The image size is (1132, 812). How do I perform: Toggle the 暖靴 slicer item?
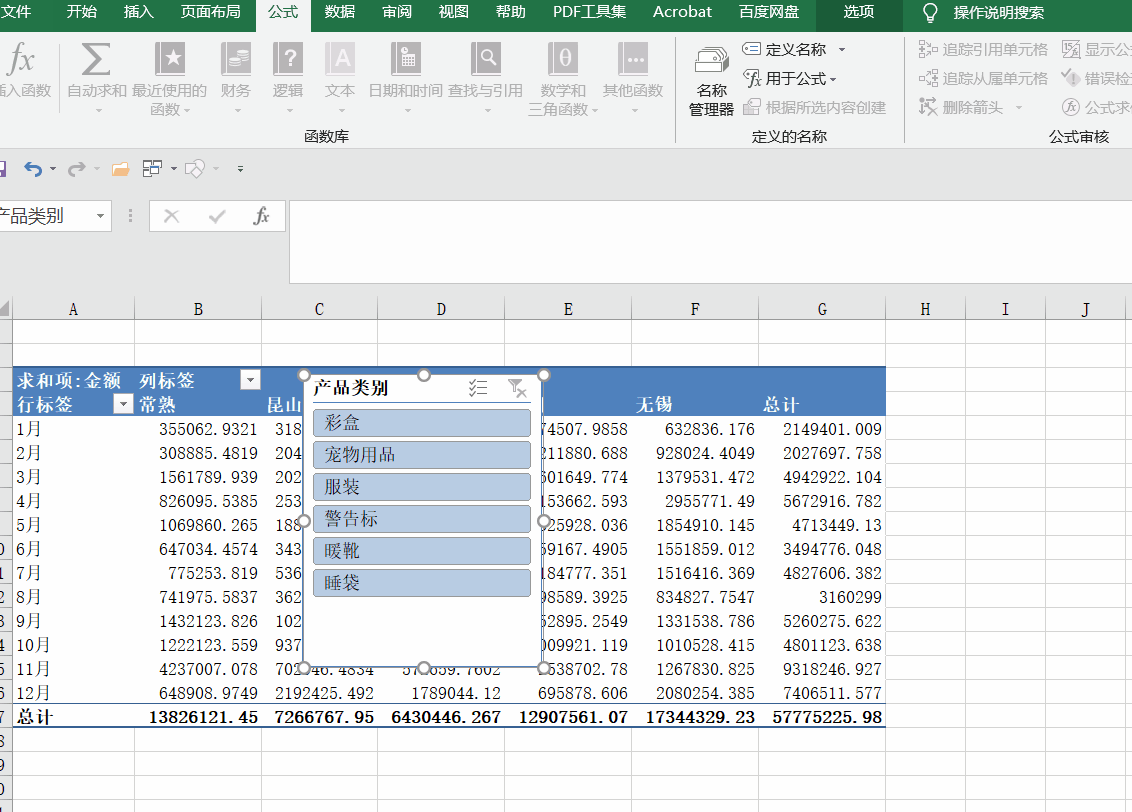[x=422, y=551]
